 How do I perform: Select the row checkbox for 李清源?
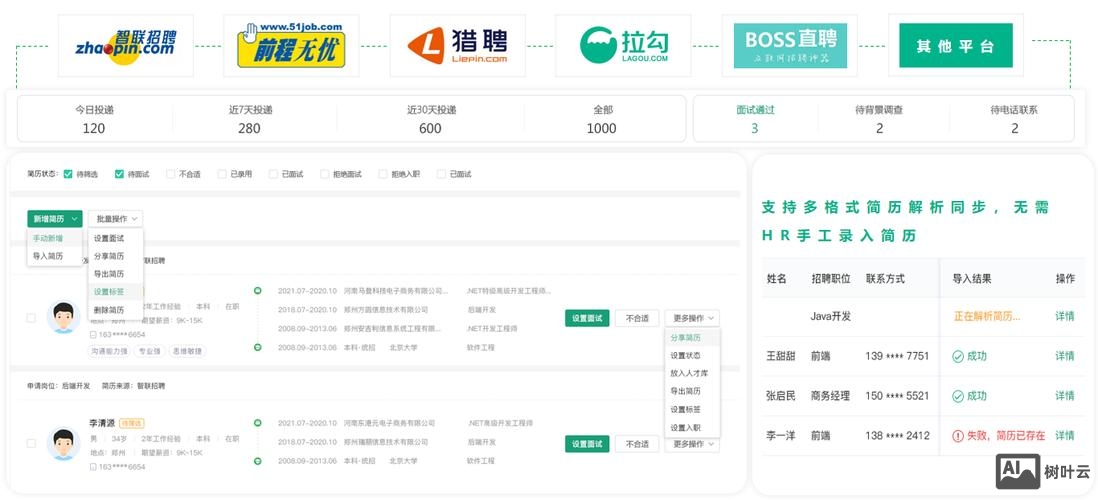click(31, 443)
